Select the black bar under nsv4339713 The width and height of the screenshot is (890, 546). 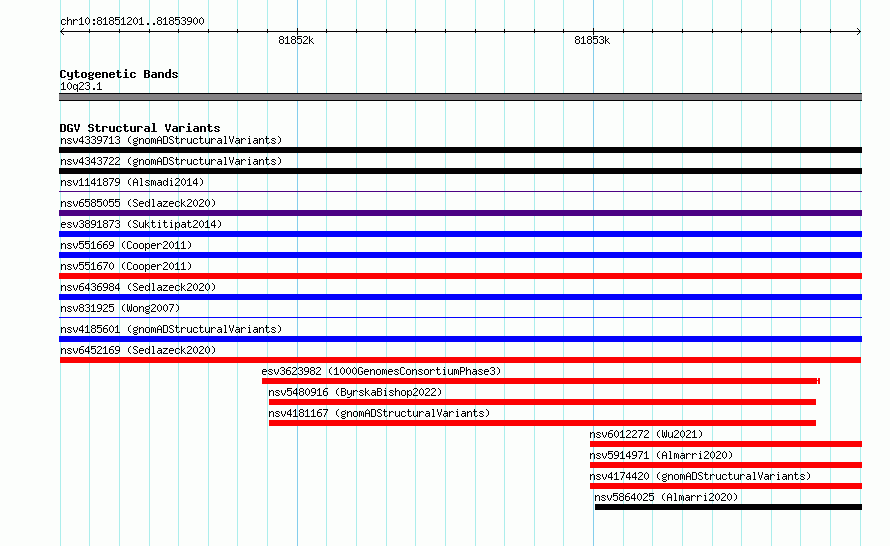tap(460, 150)
